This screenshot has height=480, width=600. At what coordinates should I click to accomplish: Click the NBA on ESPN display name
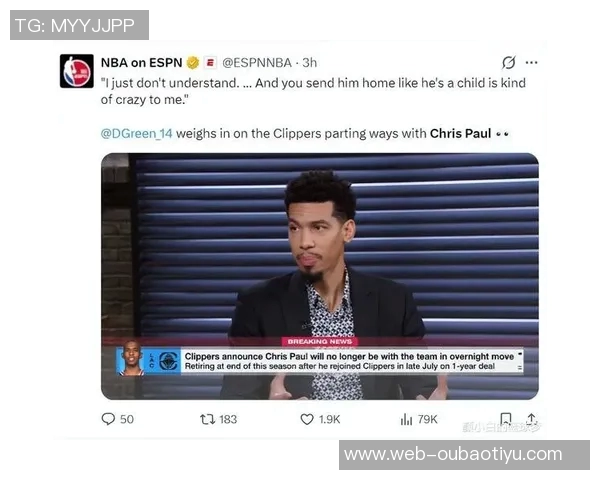tap(142, 62)
